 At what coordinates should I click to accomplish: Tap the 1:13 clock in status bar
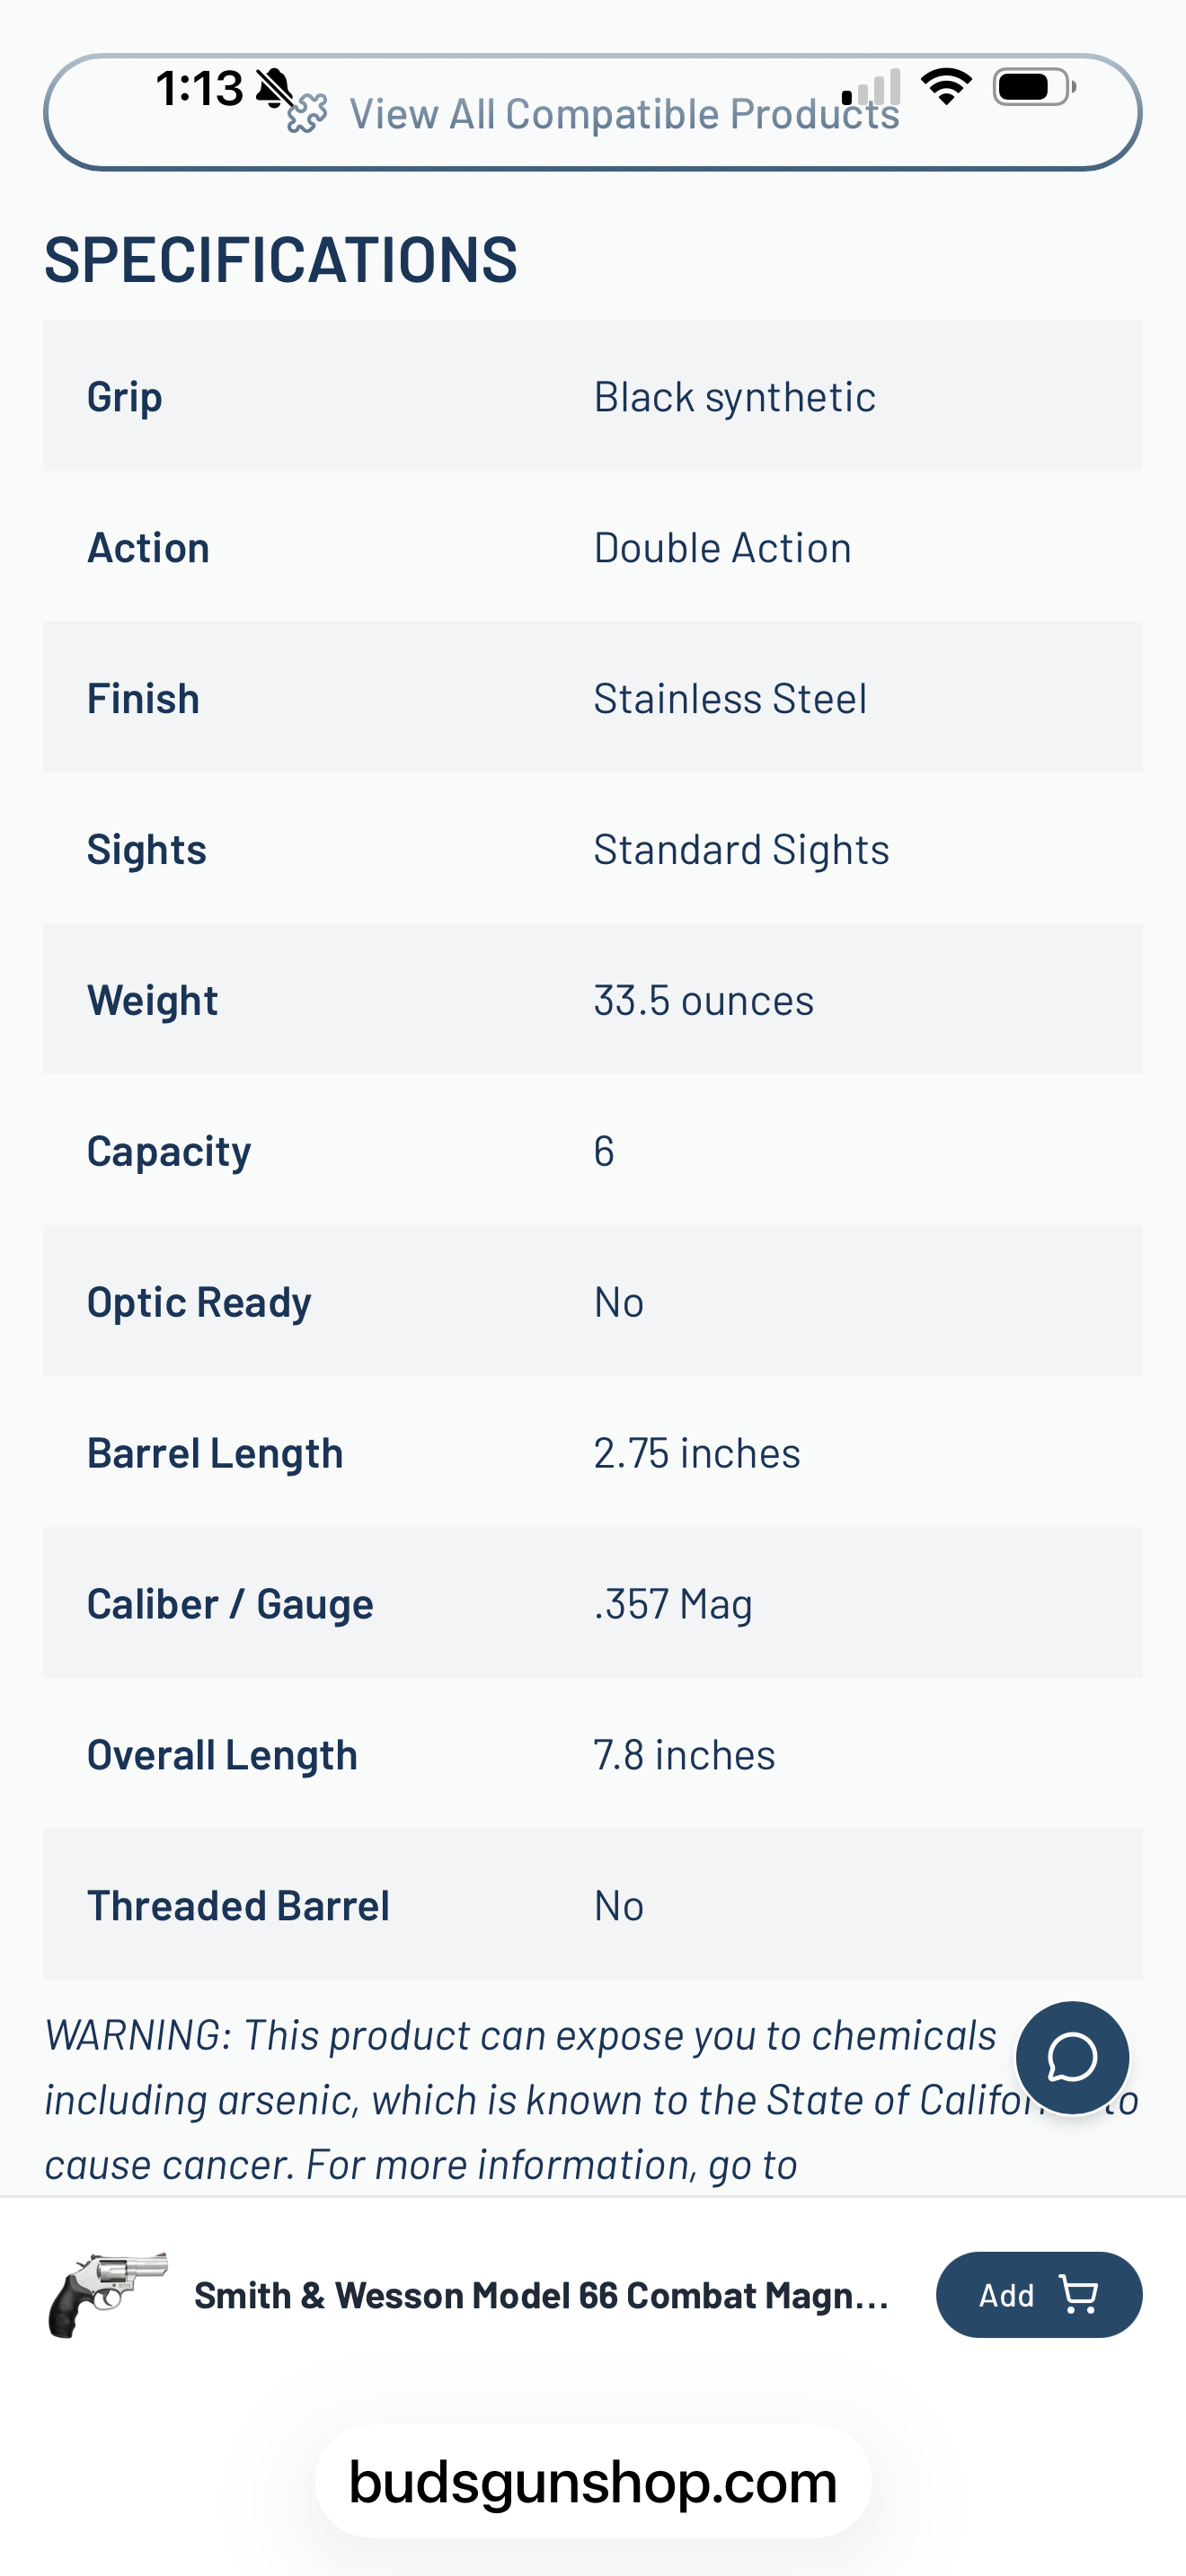(199, 88)
